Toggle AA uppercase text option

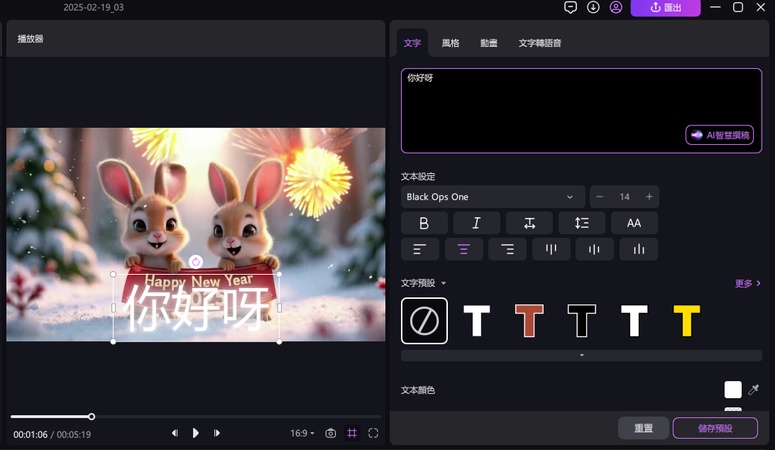click(x=634, y=223)
